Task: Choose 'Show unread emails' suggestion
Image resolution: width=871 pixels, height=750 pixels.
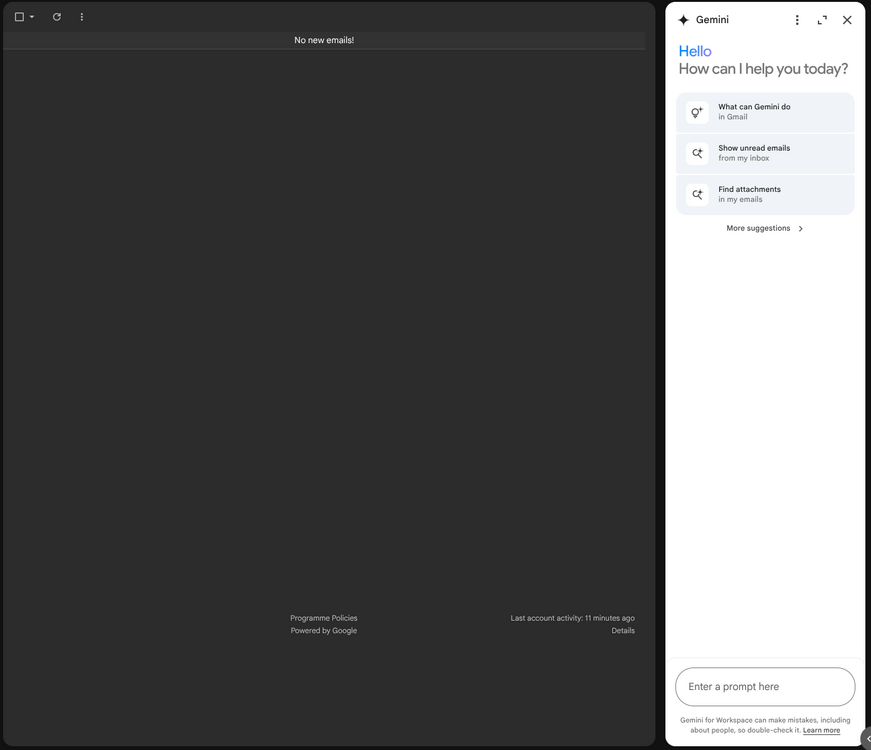Action: click(x=765, y=153)
